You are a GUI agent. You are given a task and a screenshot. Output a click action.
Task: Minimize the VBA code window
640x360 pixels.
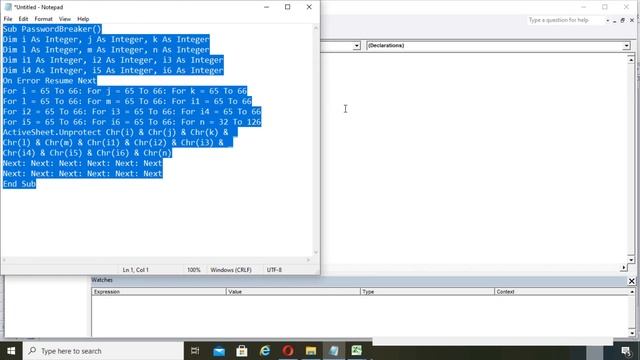click(x=615, y=20)
